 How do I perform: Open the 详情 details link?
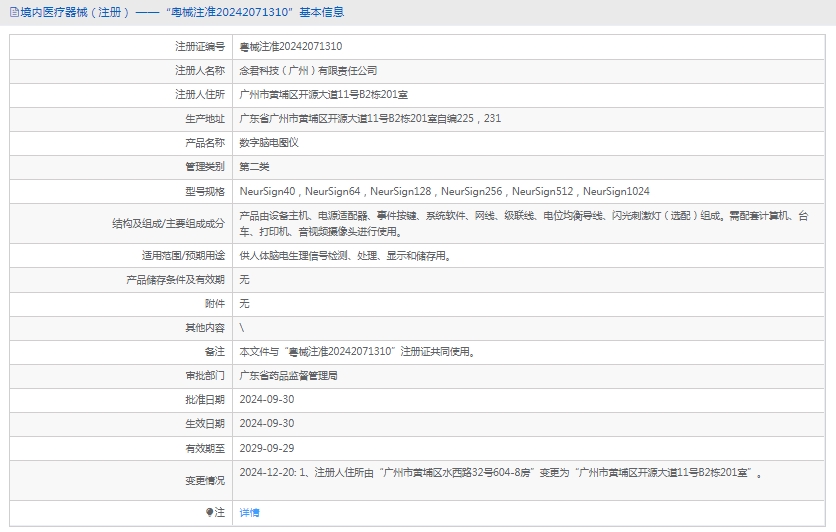click(249, 512)
